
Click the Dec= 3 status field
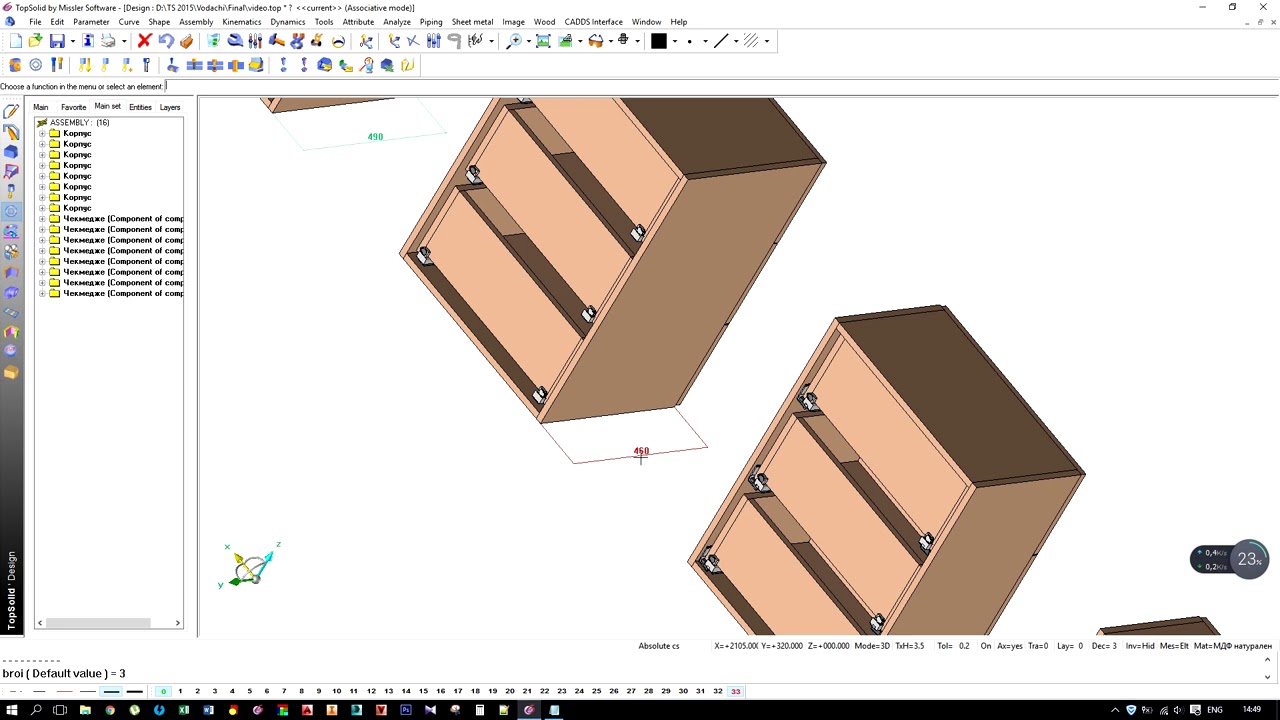point(1104,646)
